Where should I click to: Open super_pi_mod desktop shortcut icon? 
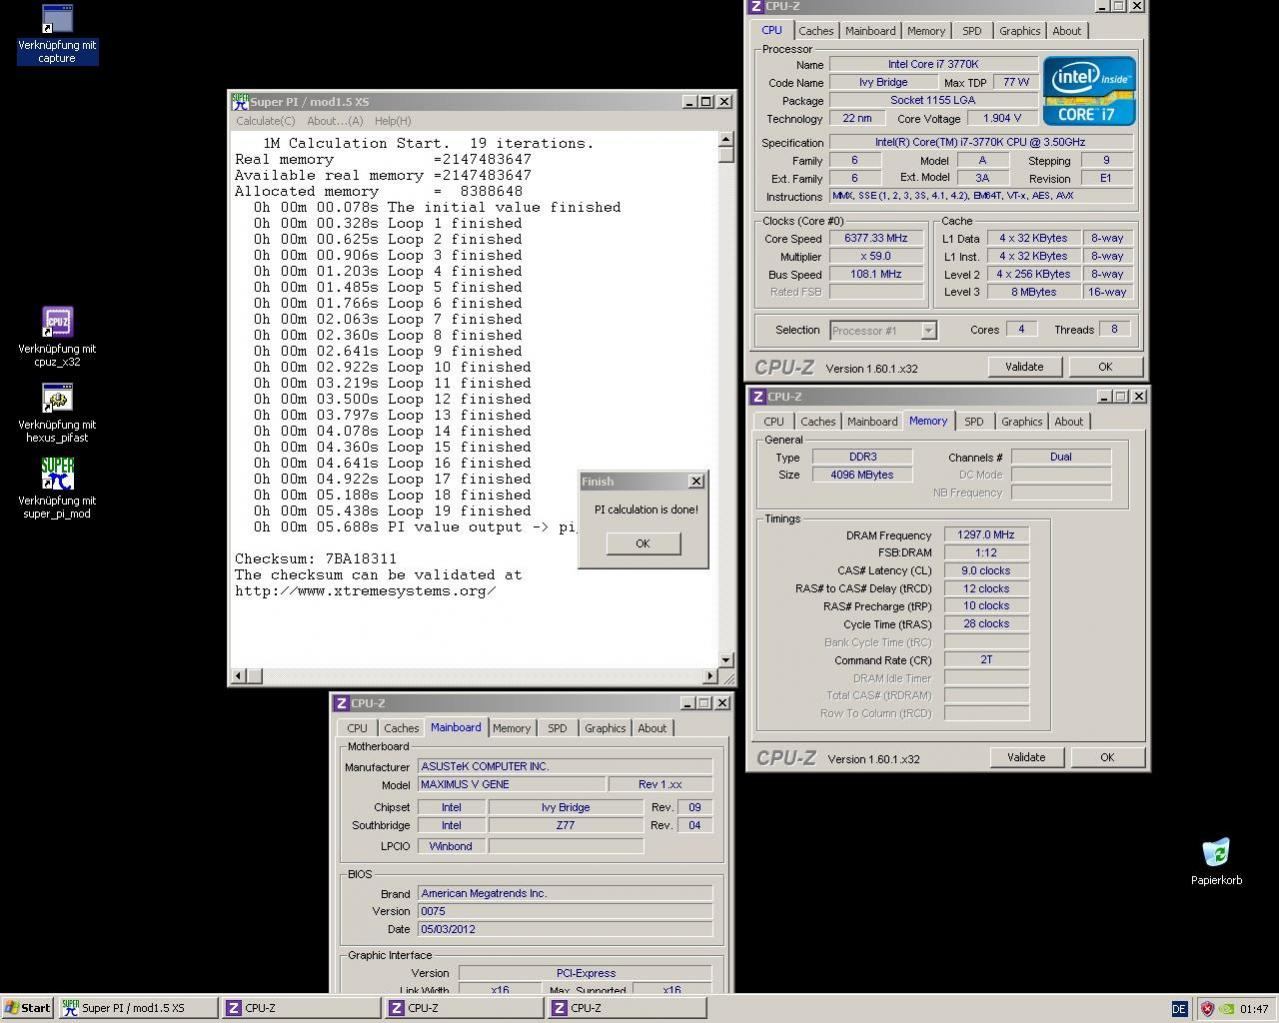(57, 489)
